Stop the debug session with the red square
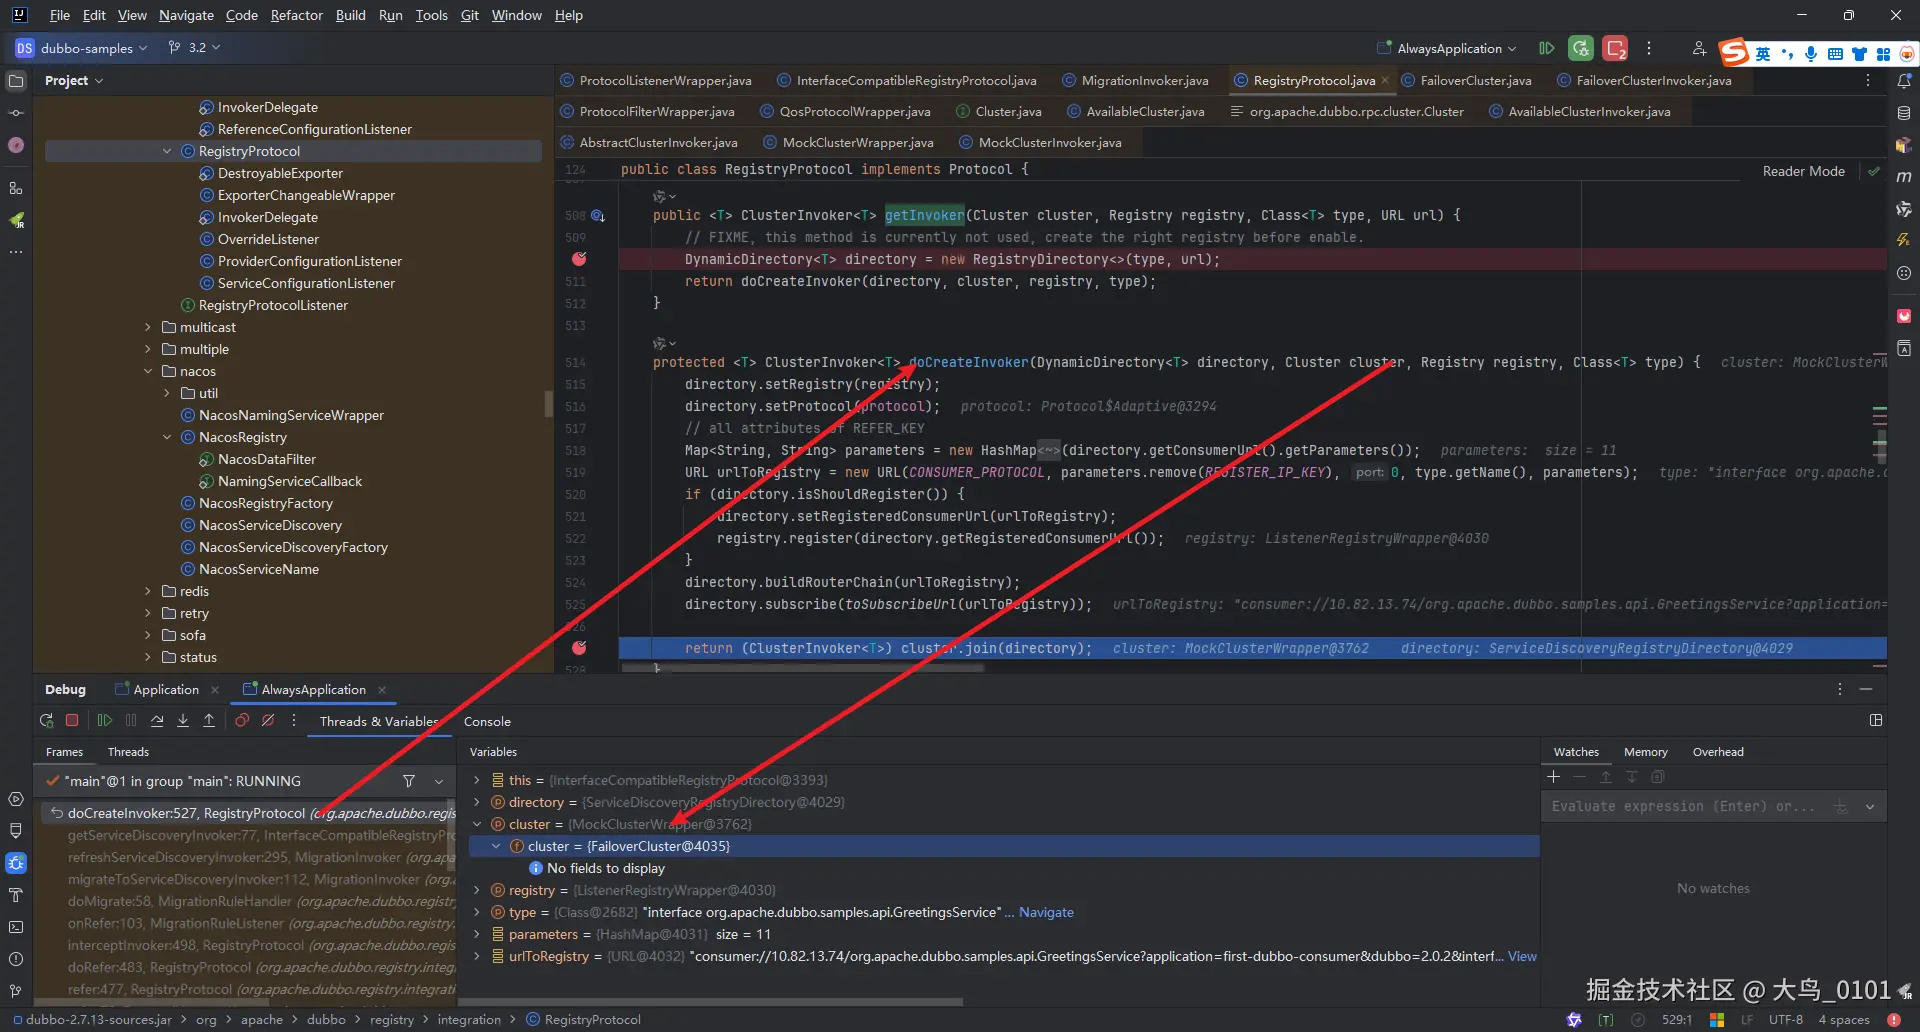The width and height of the screenshot is (1920, 1032). (x=72, y=721)
